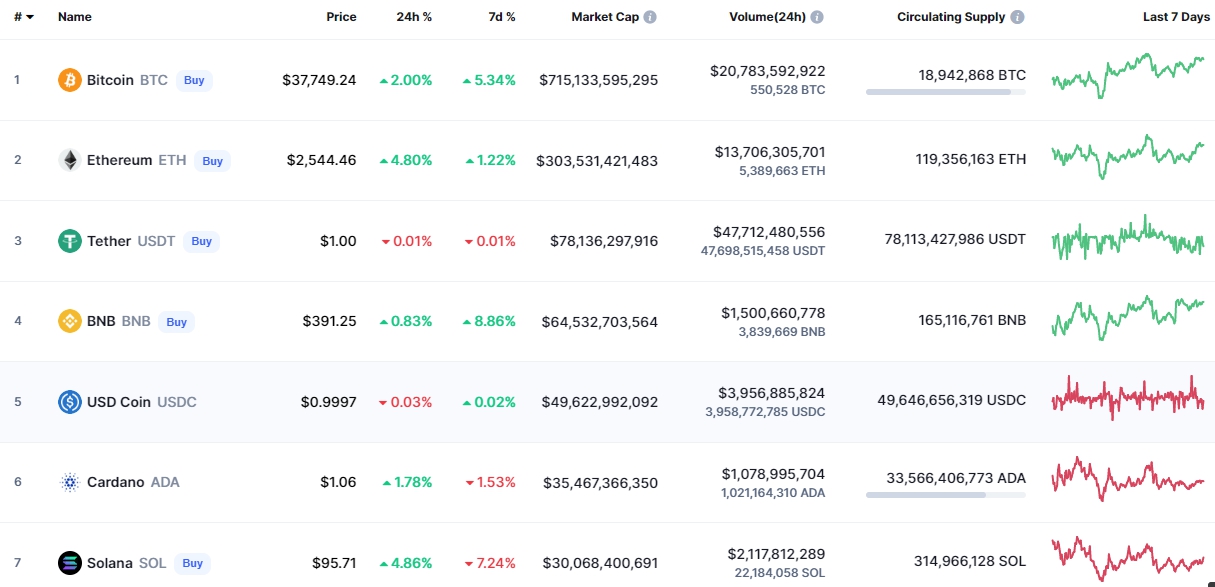Click Cardano's circulating supply progress bar
The width and height of the screenshot is (1215, 587).
[945, 495]
